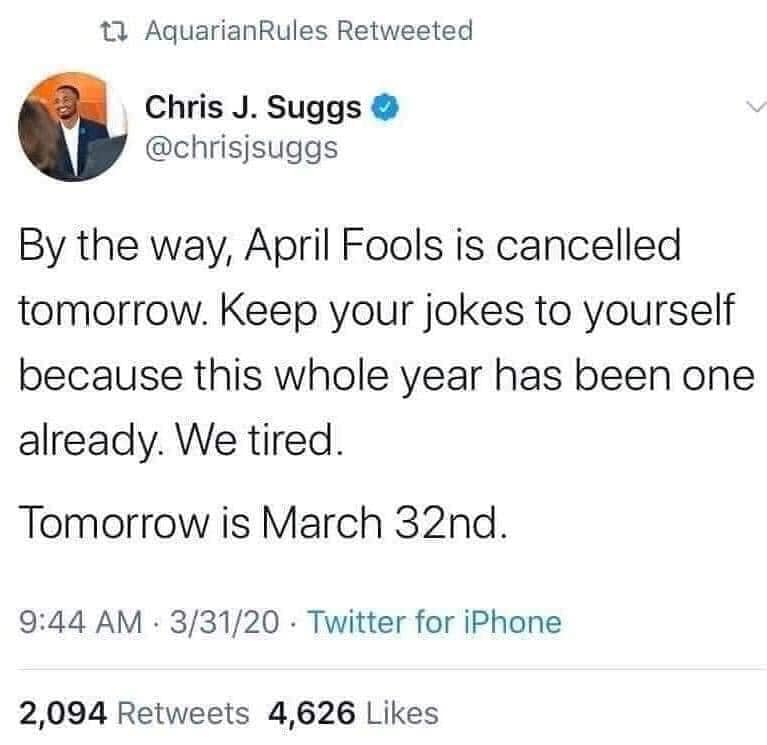Click the word Retweeted in header
Screen dimensions: 767x745
pyautogui.click(x=406, y=31)
